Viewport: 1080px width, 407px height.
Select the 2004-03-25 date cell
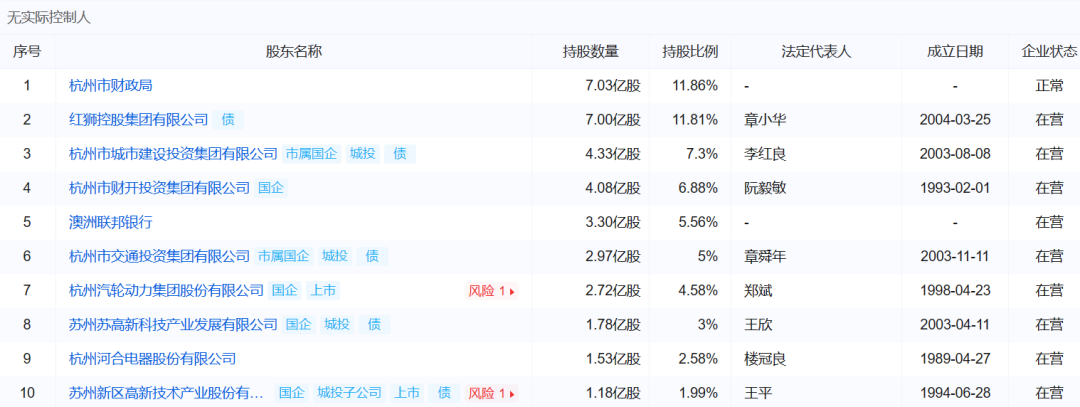[x=955, y=120]
